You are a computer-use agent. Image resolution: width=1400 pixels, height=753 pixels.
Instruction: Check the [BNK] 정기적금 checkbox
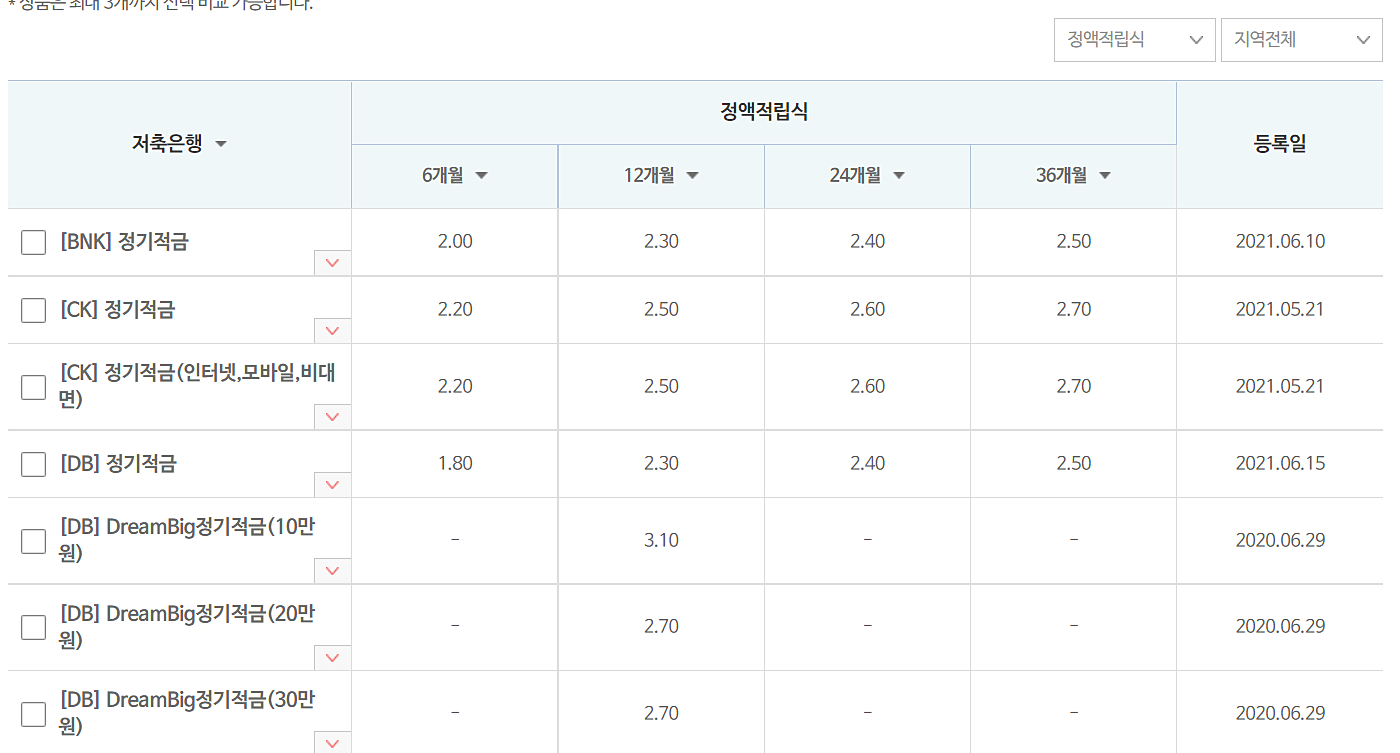33,242
